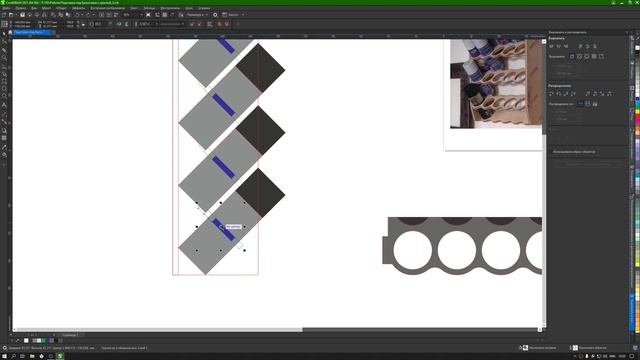Click the Undo icon in standard toolbar
The height and width of the screenshot is (360, 640).
coord(77,15)
